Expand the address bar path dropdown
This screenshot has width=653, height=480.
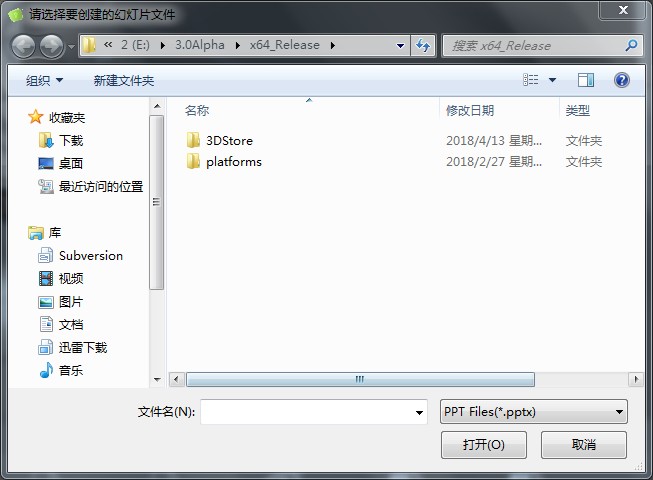pyautogui.click(x=400, y=45)
